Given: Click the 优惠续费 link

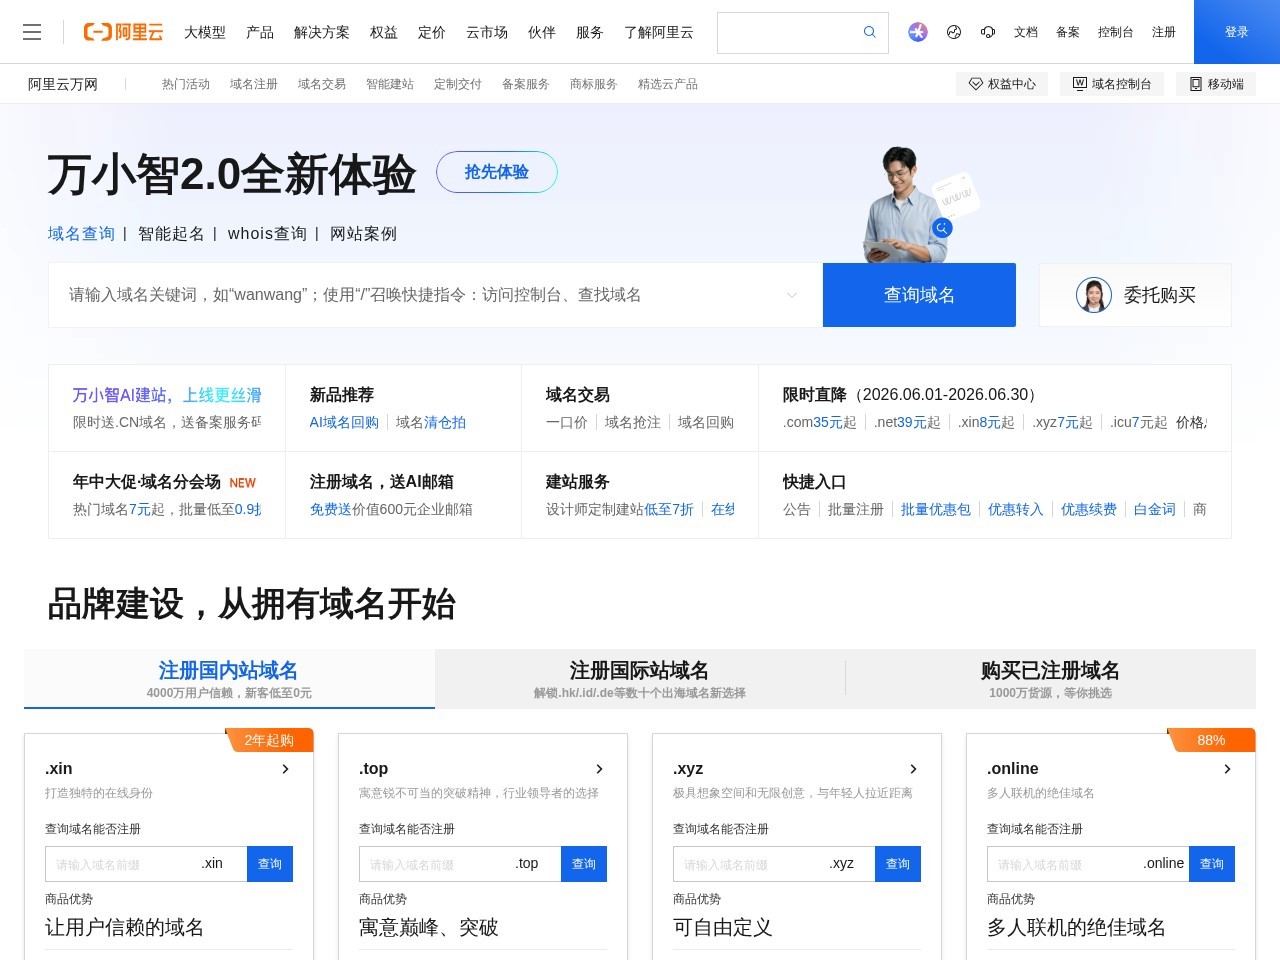Looking at the screenshot, I should coord(1089,509).
